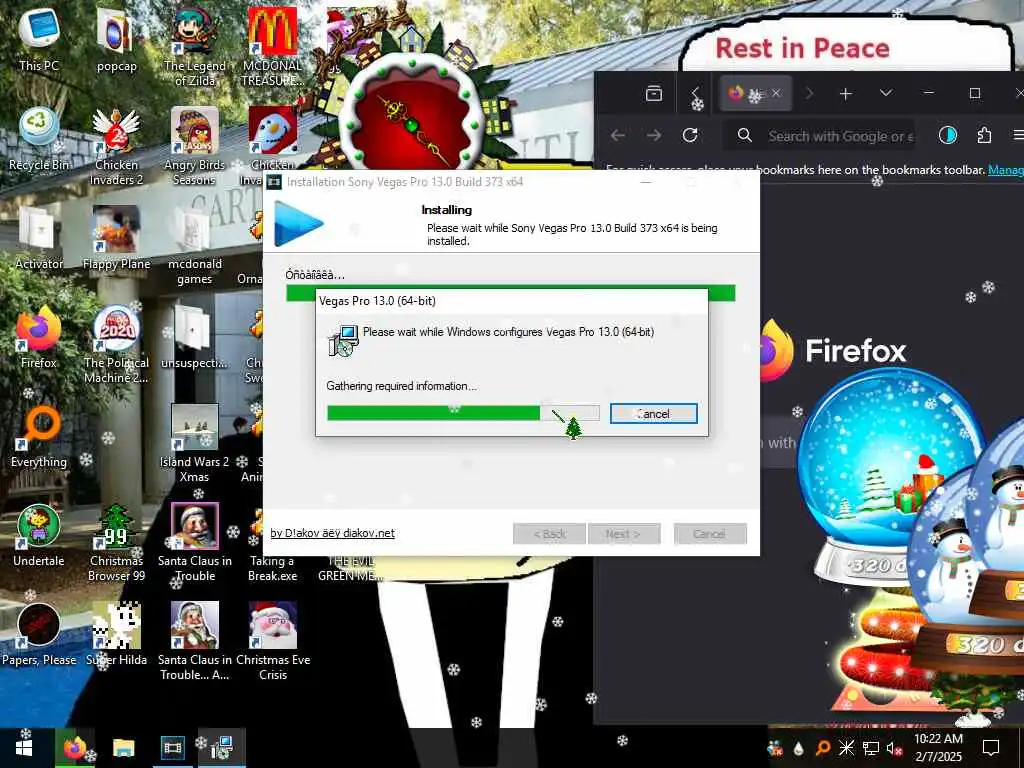This screenshot has height=768, width=1024.
Task: Click the Windows Start button
Action: click(24, 748)
